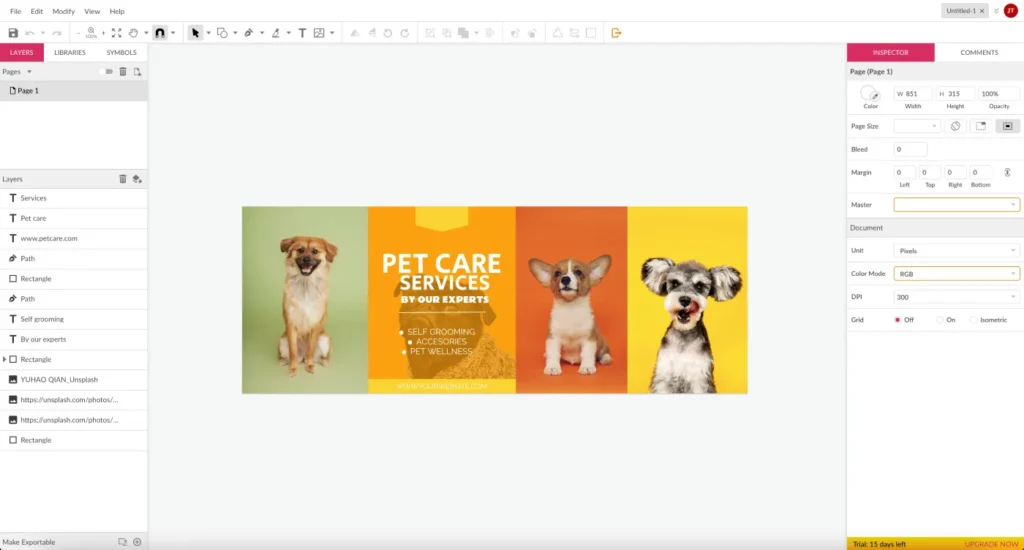The width and height of the screenshot is (1024, 550).
Task: Add a new page icon
Action: (x=137, y=71)
